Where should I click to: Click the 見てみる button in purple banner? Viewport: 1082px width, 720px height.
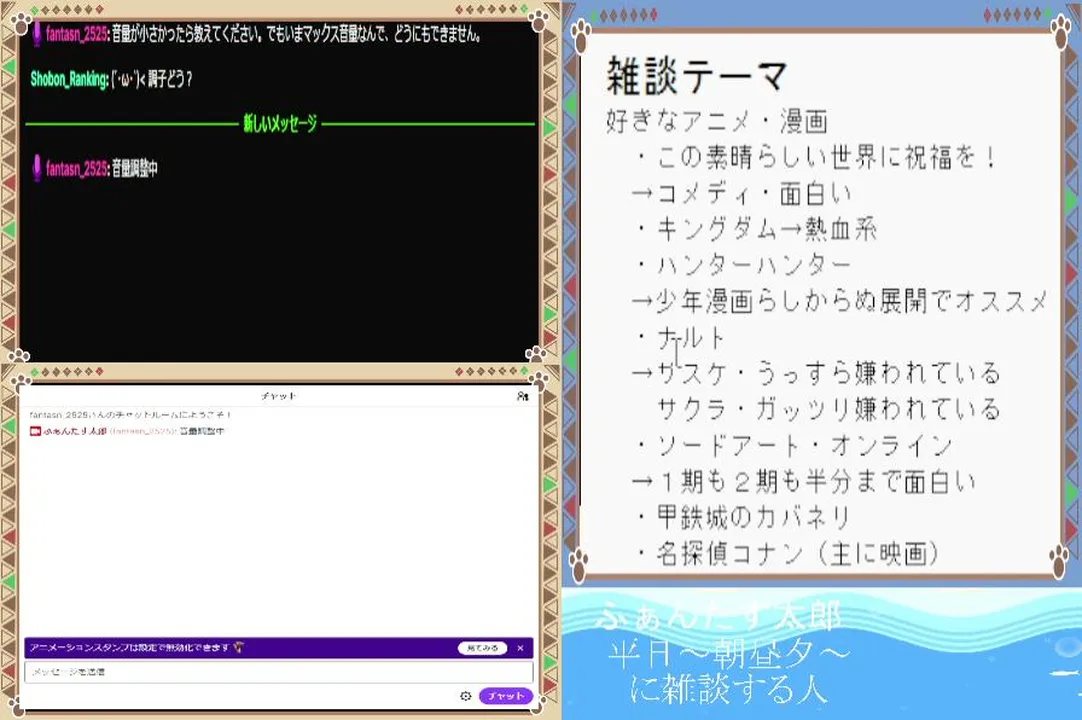click(482, 648)
